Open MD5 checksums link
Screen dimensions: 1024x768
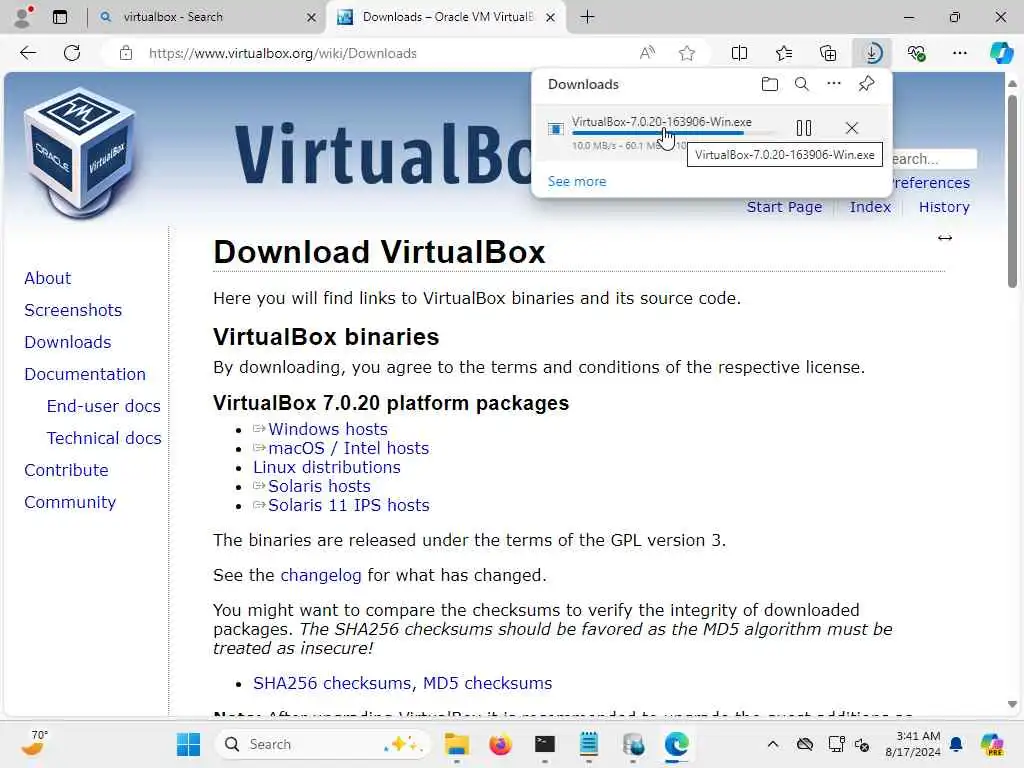[487, 683]
